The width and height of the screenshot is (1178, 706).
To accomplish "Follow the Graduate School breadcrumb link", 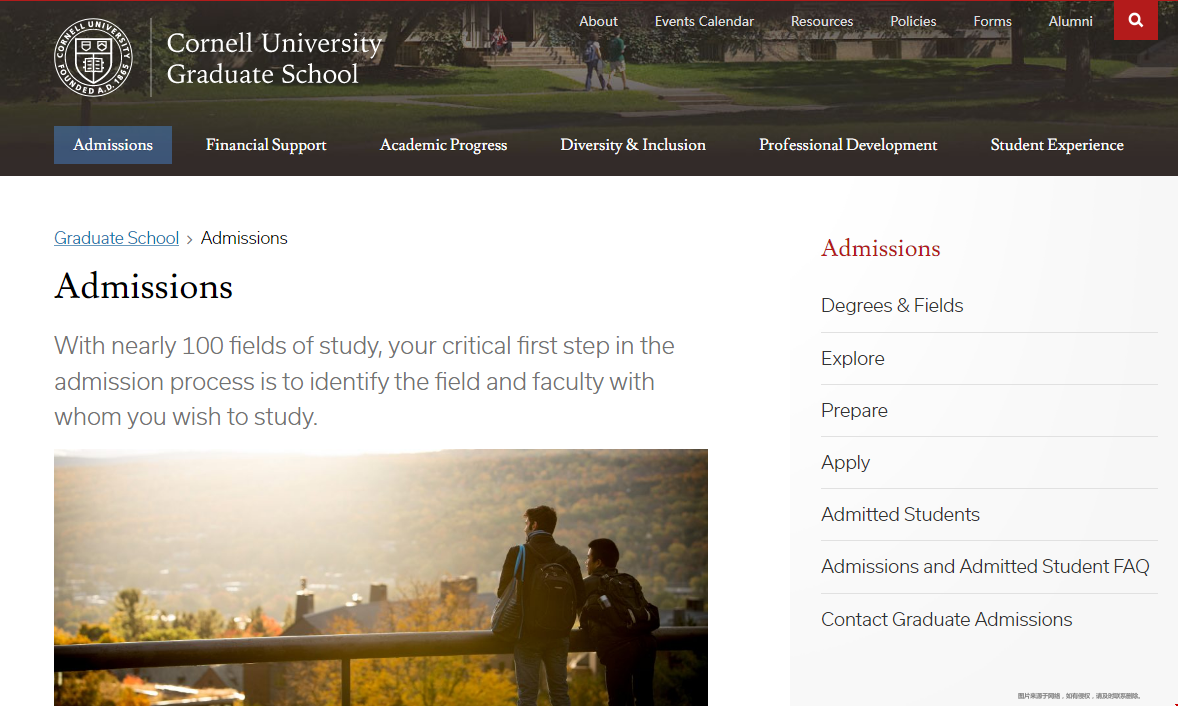I will [x=116, y=238].
